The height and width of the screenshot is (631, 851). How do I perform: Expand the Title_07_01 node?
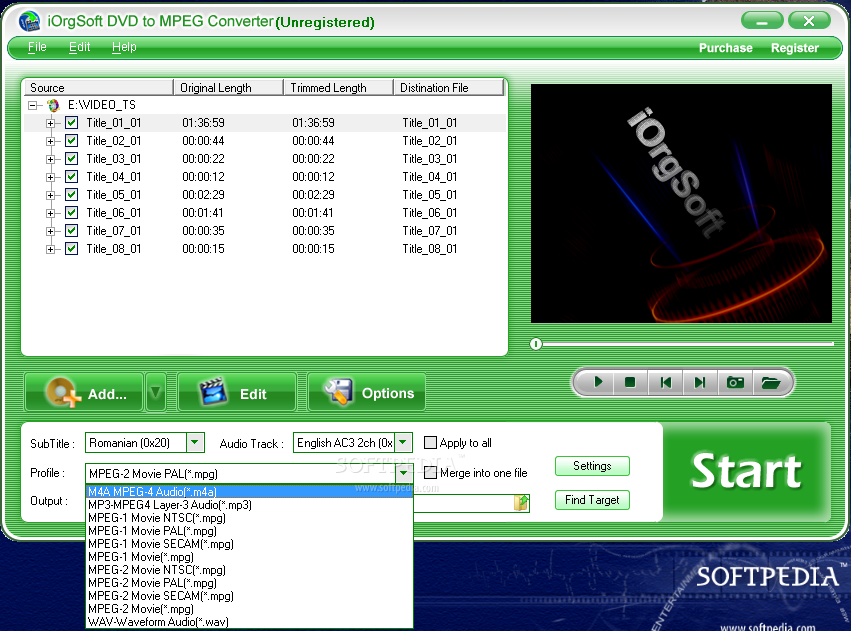pyautogui.click(x=50, y=231)
